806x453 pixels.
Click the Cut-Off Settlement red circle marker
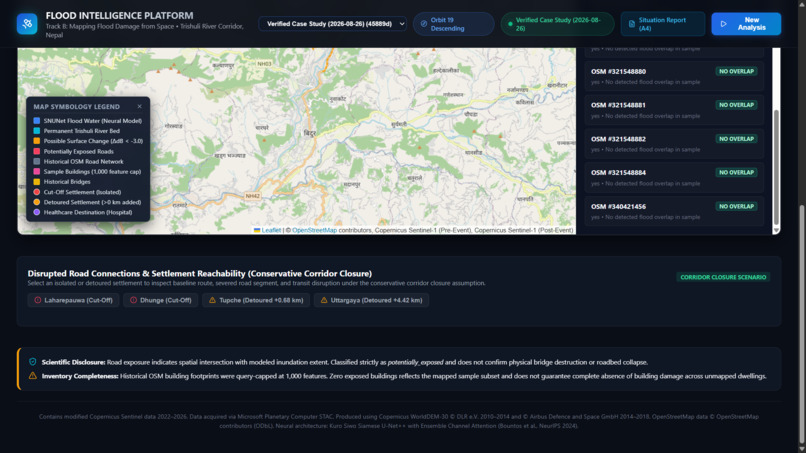pyautogui.click(x=36, y=192)
